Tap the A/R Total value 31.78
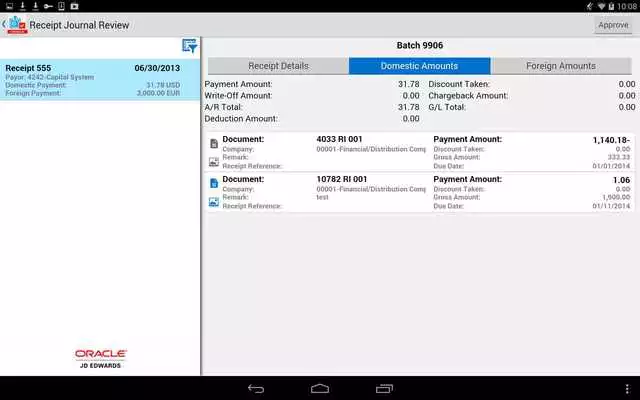Viewport: 640px width, 400px height. [409, 107]
